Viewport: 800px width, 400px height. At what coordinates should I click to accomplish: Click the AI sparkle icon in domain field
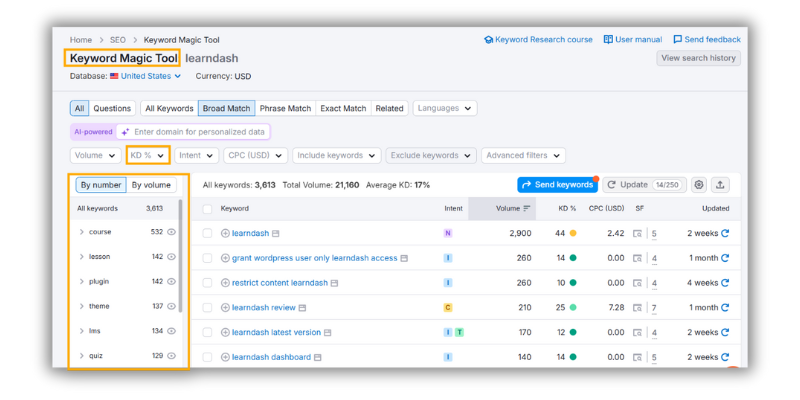[x=125, y=132]
